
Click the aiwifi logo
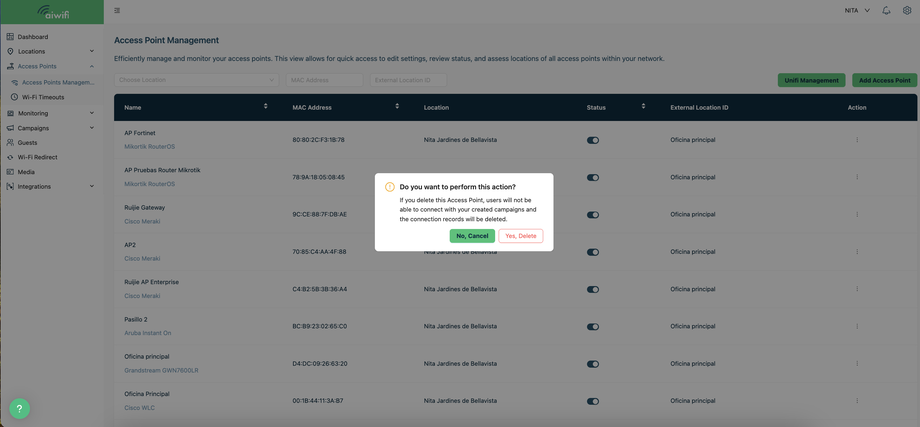click(52, 12)
